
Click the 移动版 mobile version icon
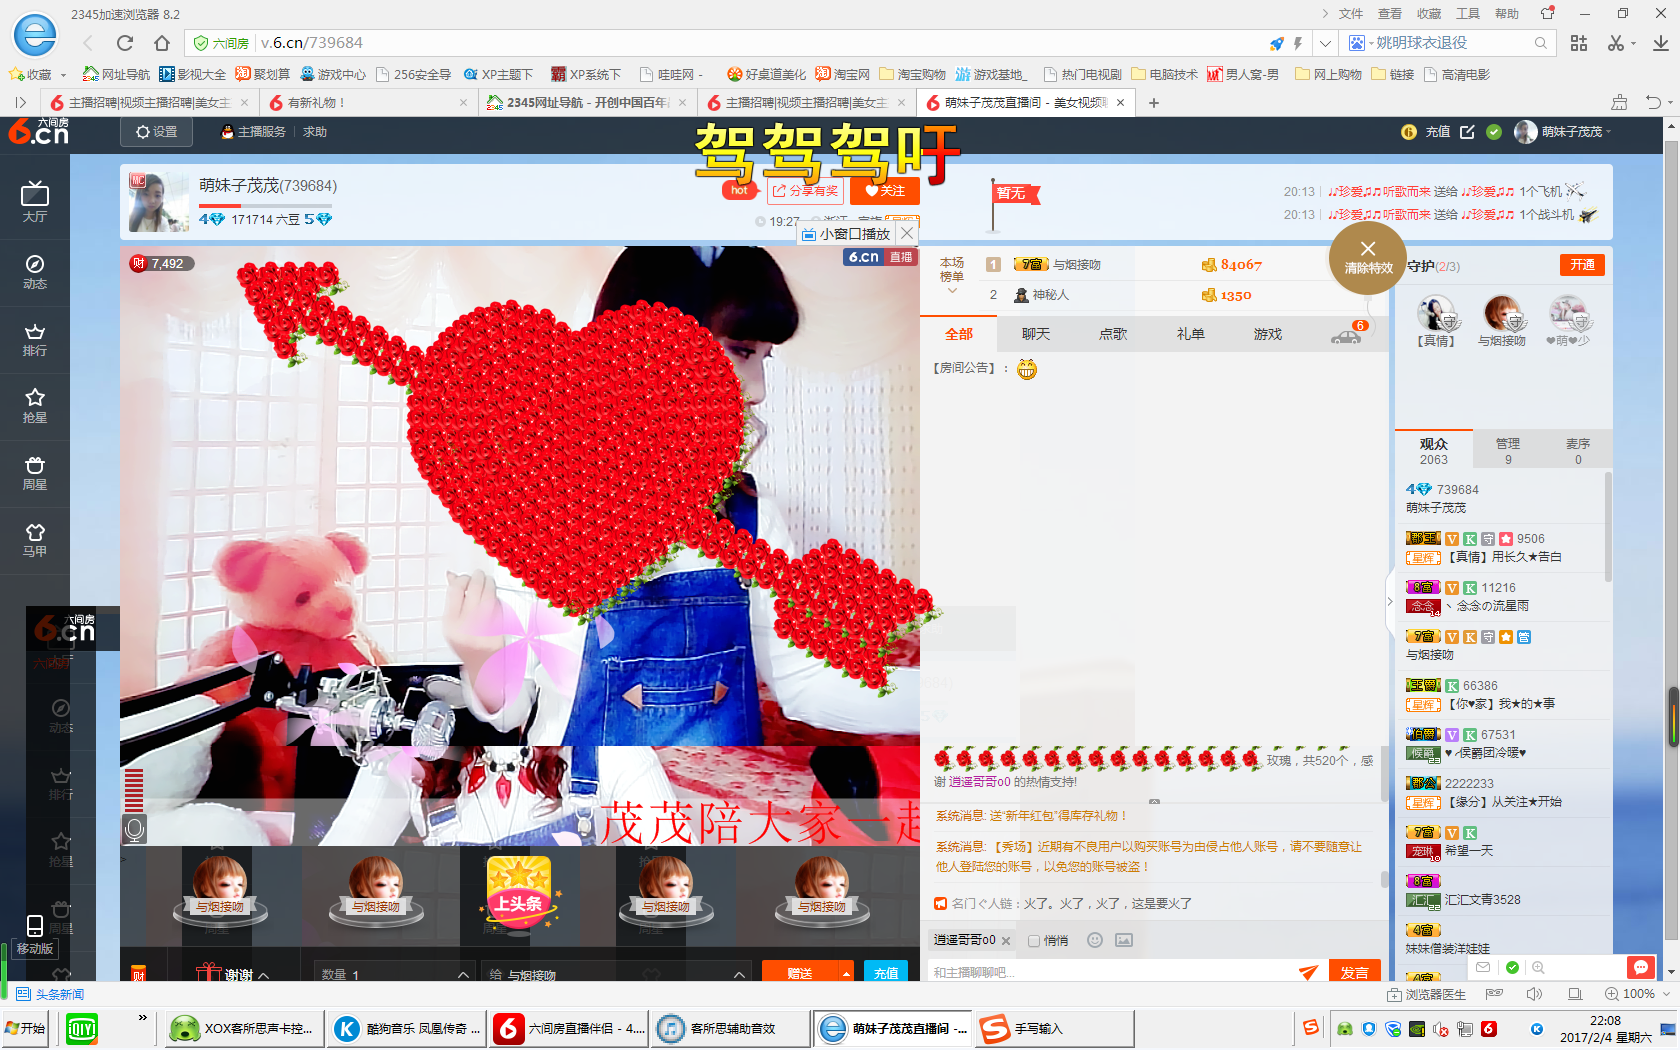click(35, 937)
